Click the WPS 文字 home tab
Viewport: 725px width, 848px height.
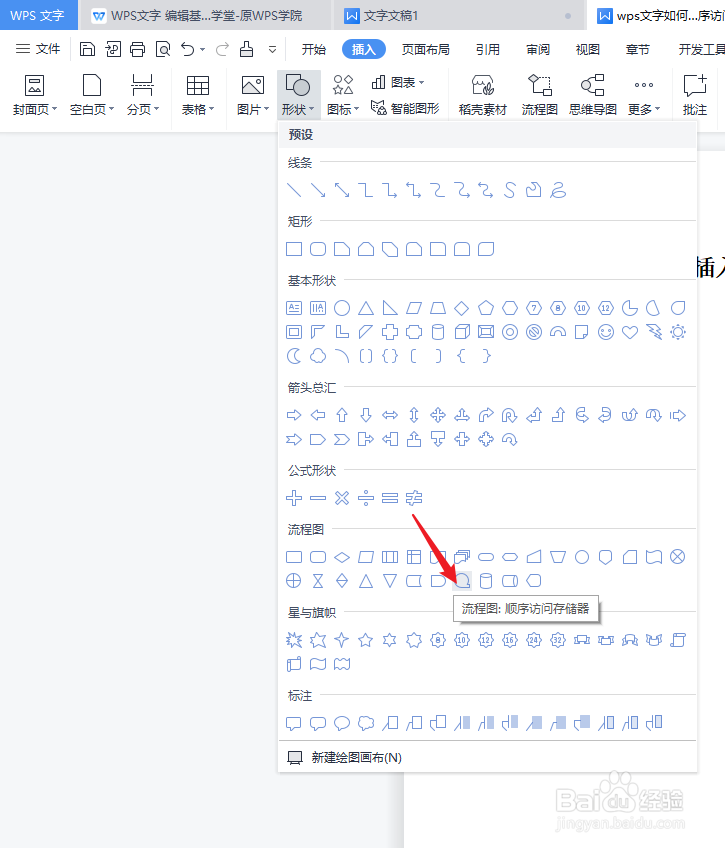pyautogui.click(x=37, y=16)
